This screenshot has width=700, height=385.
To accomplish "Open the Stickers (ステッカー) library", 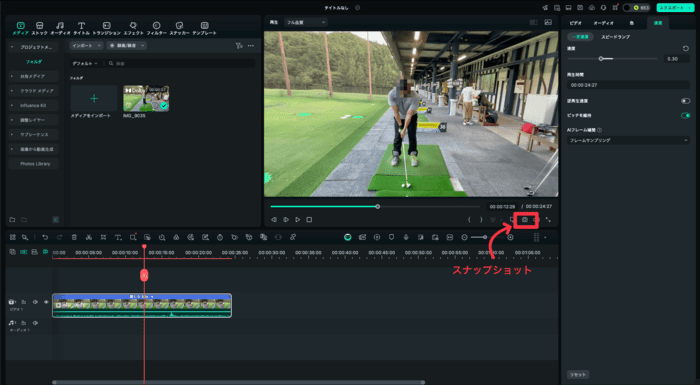I will (x=179, y=28).
